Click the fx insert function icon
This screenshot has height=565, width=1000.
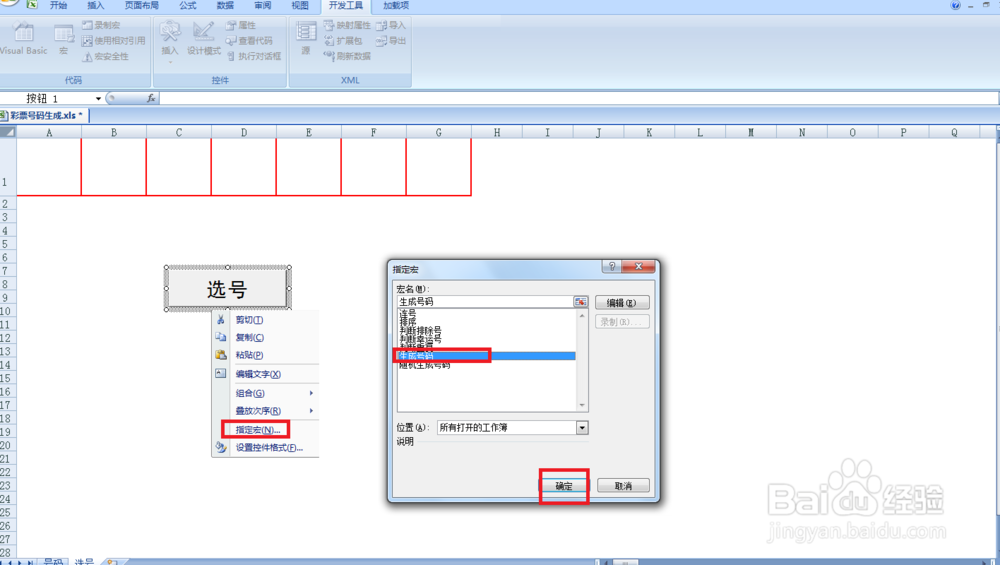tap(151, 98)
